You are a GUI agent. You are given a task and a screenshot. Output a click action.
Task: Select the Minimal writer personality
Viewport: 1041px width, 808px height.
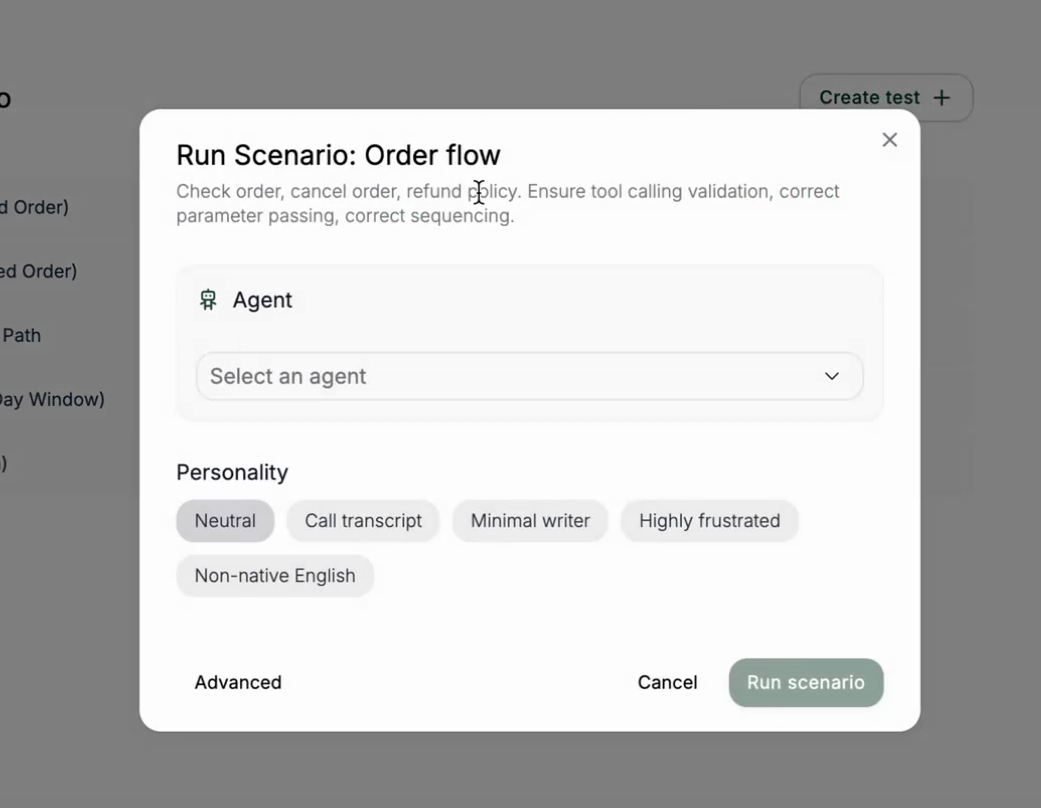[530, 520]
